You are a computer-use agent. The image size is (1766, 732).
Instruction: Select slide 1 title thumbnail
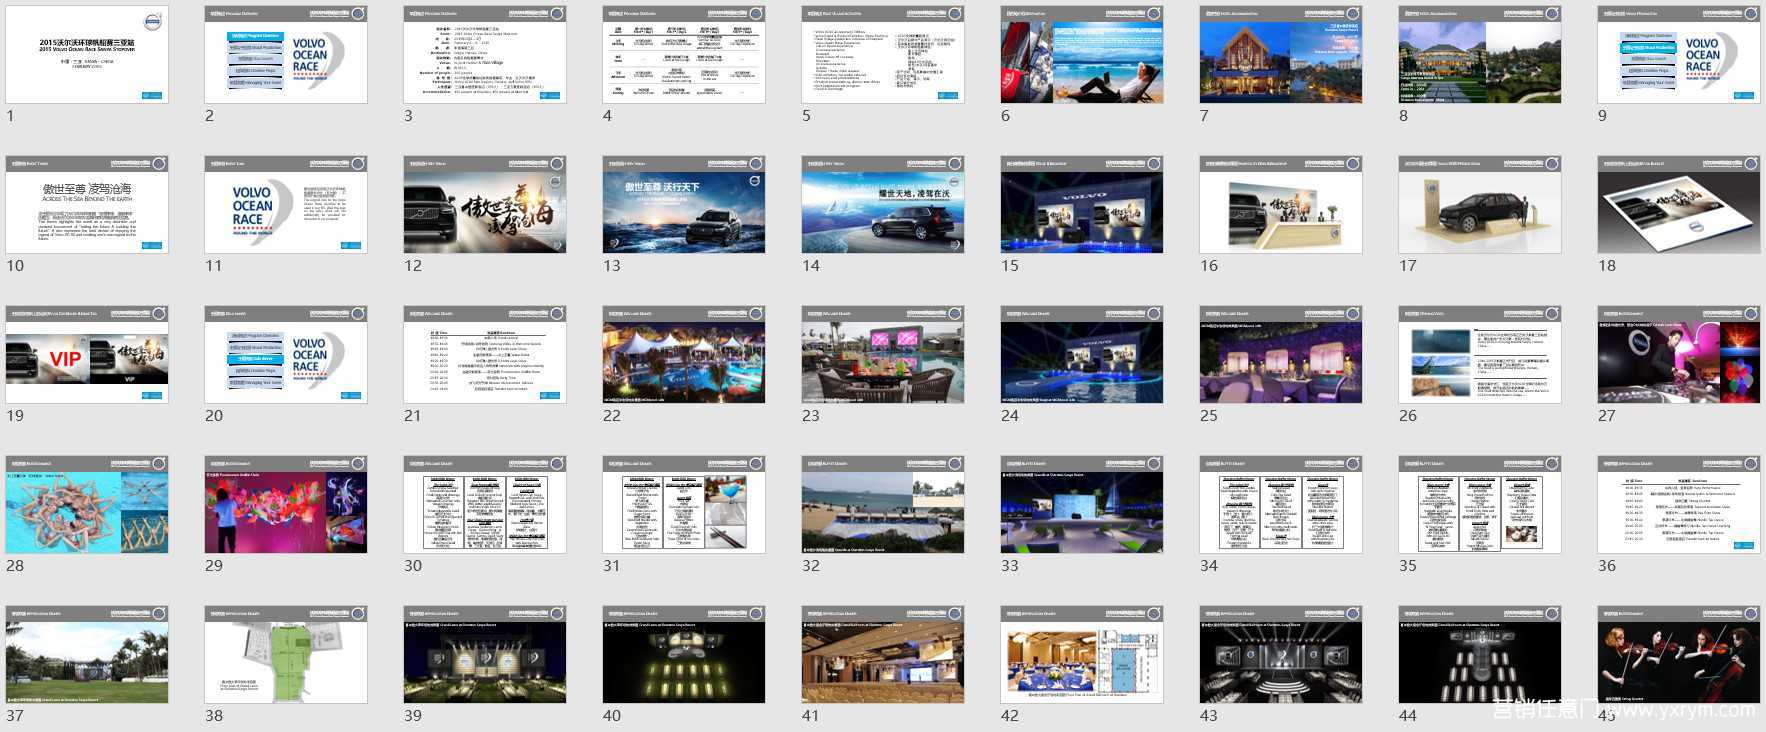(87, 54)
